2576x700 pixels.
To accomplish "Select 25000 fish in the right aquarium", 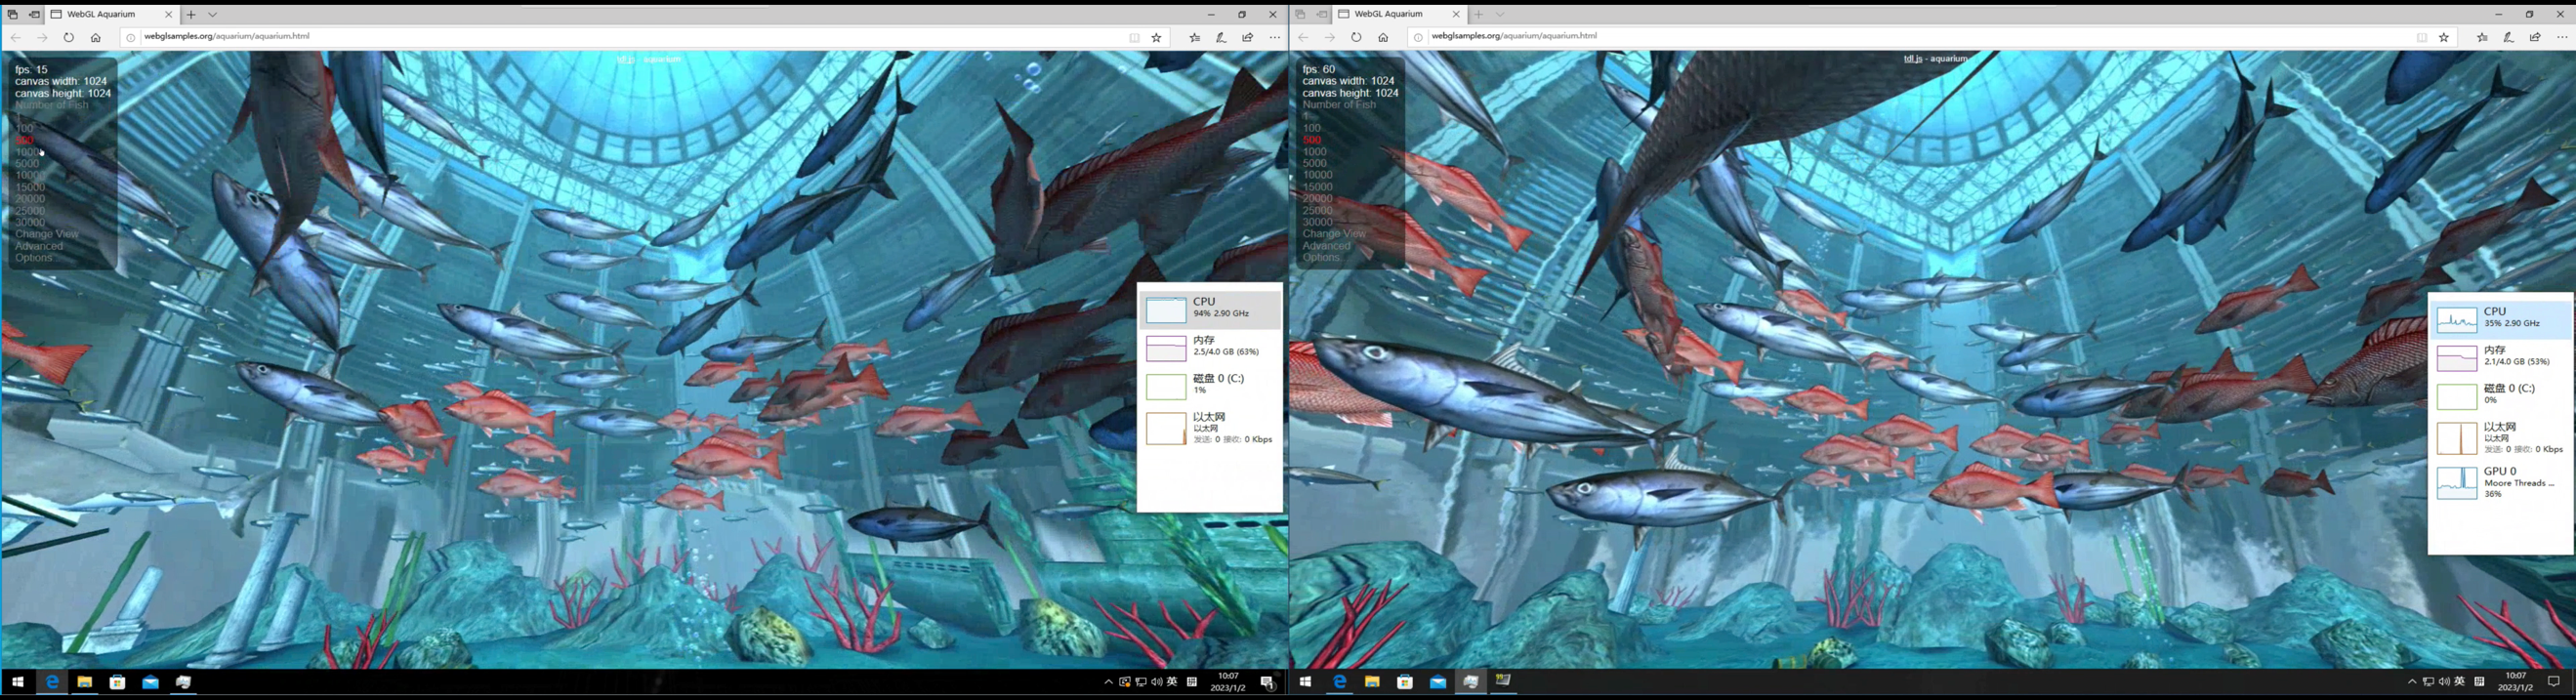I will tap(1317, 211).
